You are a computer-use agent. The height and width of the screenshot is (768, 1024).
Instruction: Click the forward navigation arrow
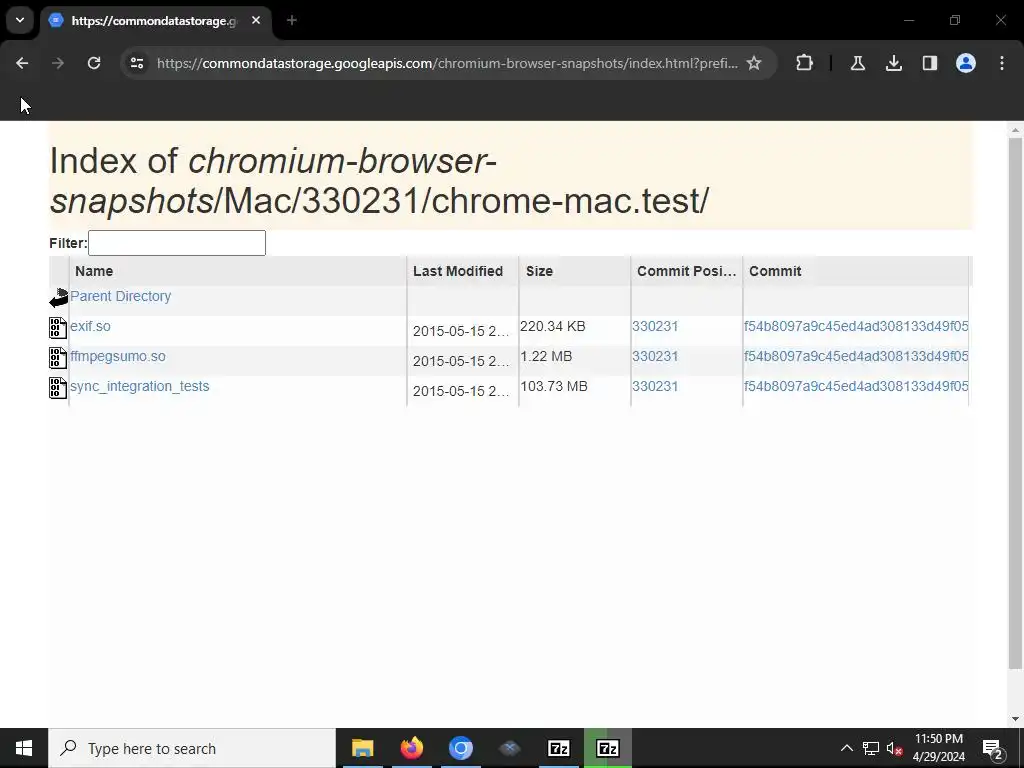pyautogui.click(x=58, y=63)
